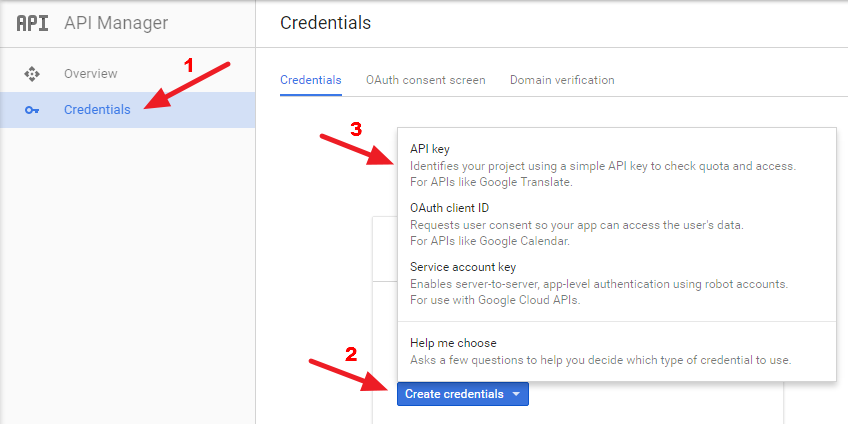Click the Create credentials button
This screenshot has width=848, height=424.
click(462, 394)
